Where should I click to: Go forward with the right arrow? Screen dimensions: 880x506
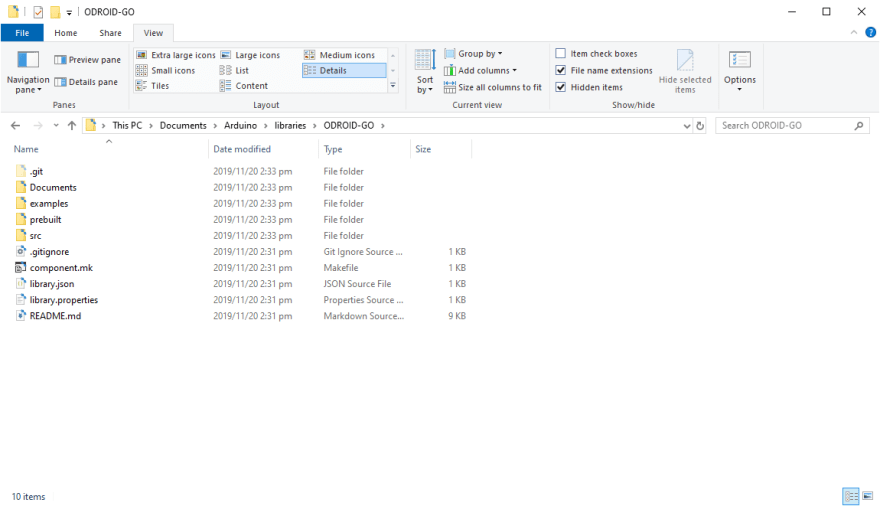pos(38,126)
